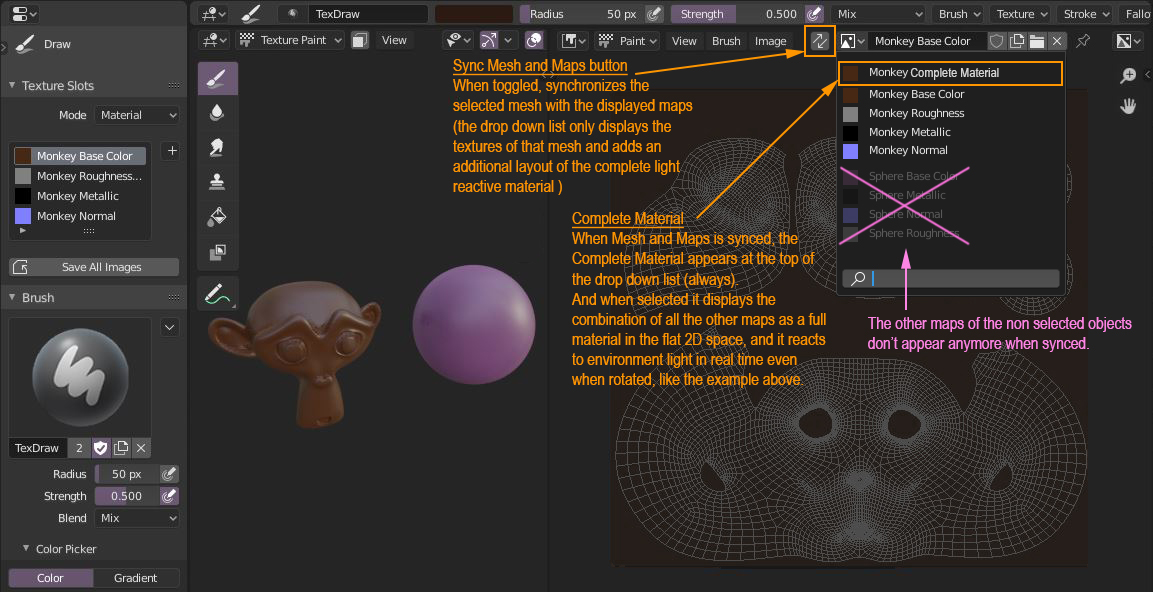Open the Image menu in the image editor
This screenshot has width=1153, height=592.
(771, 41)
